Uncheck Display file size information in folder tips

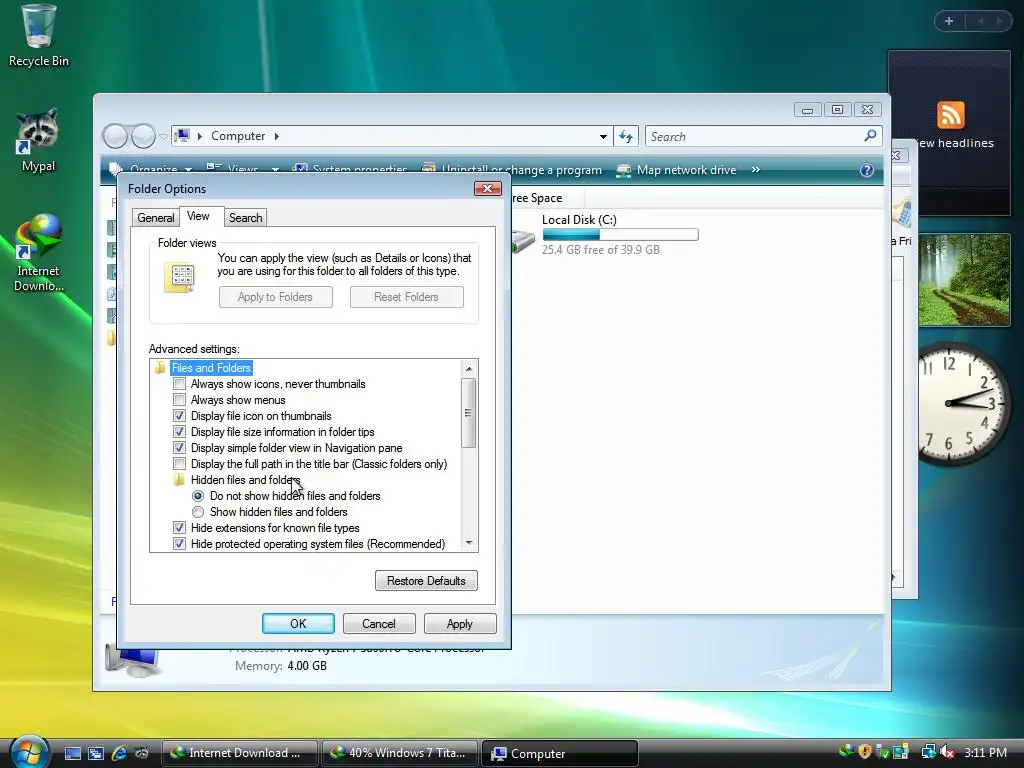[180, 432]
